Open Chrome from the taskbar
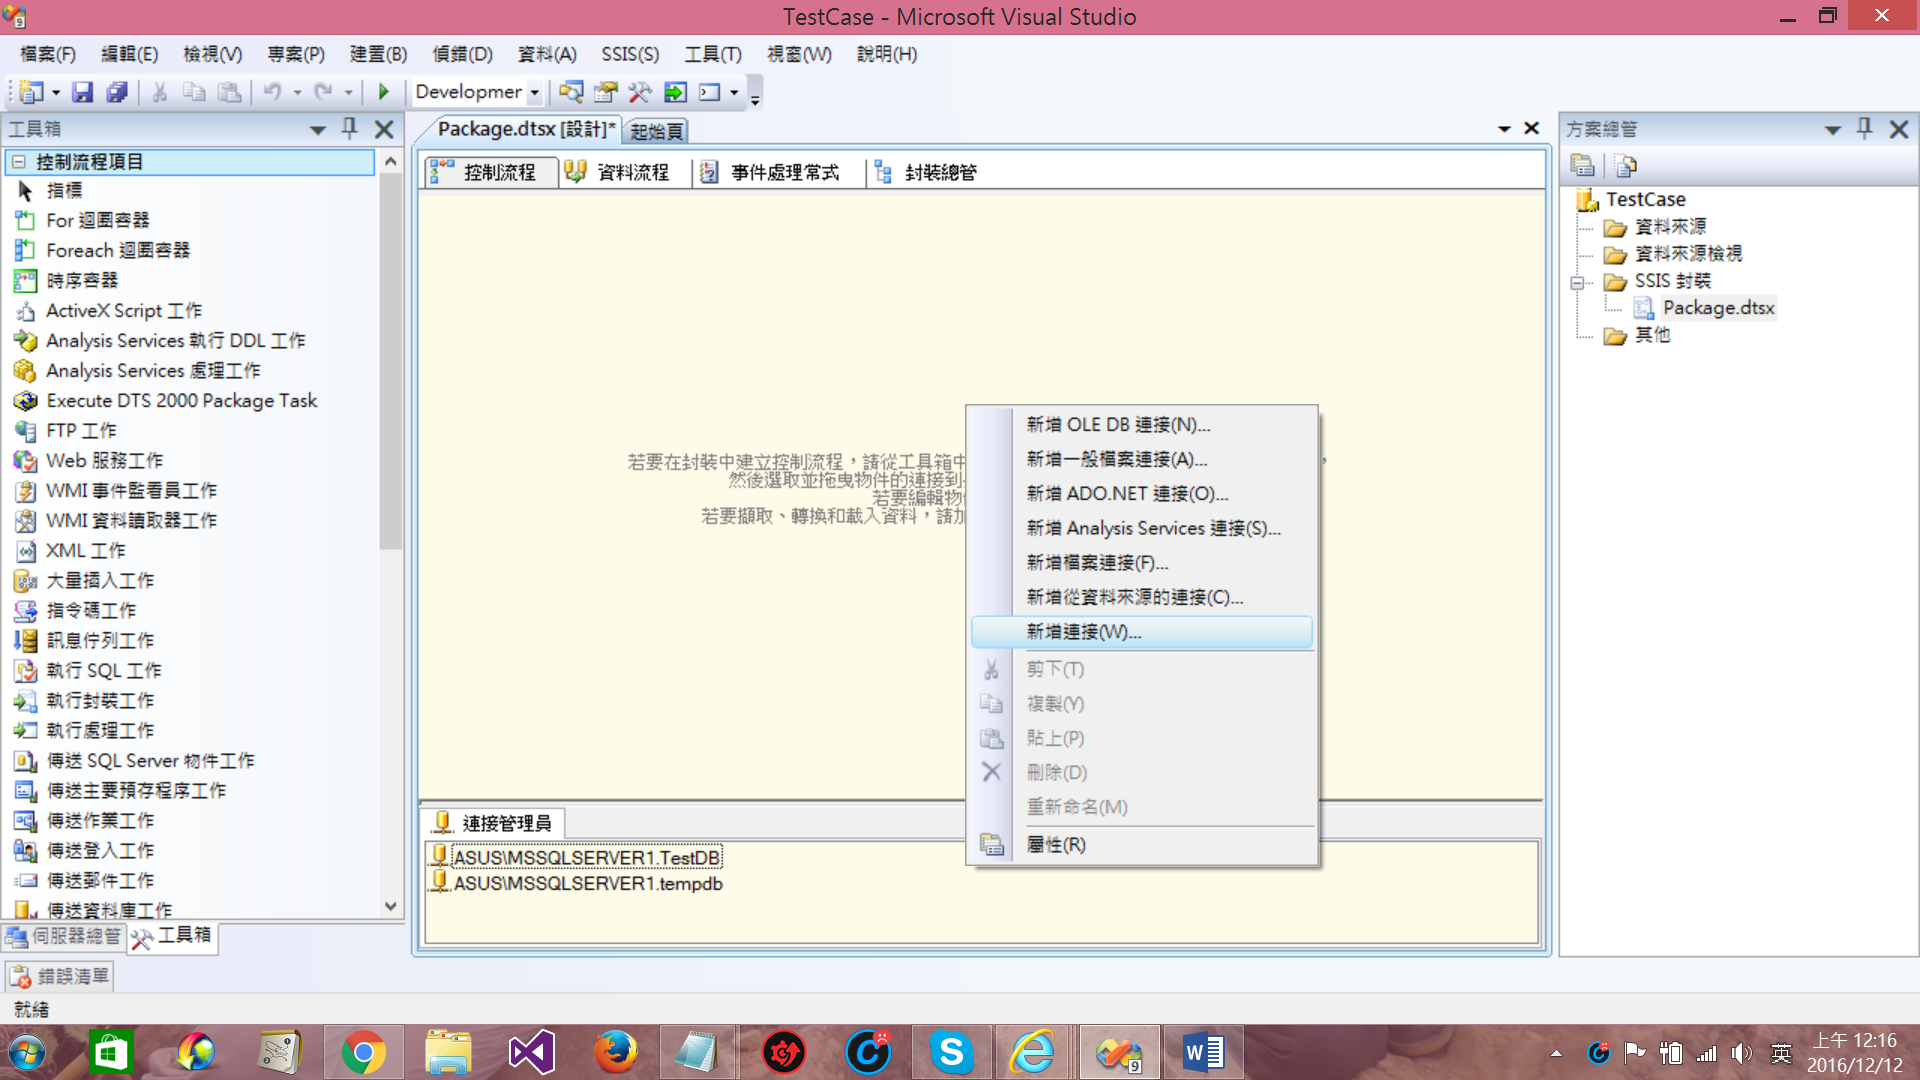1920x1080 pixels. click(x=363, y=1052)
